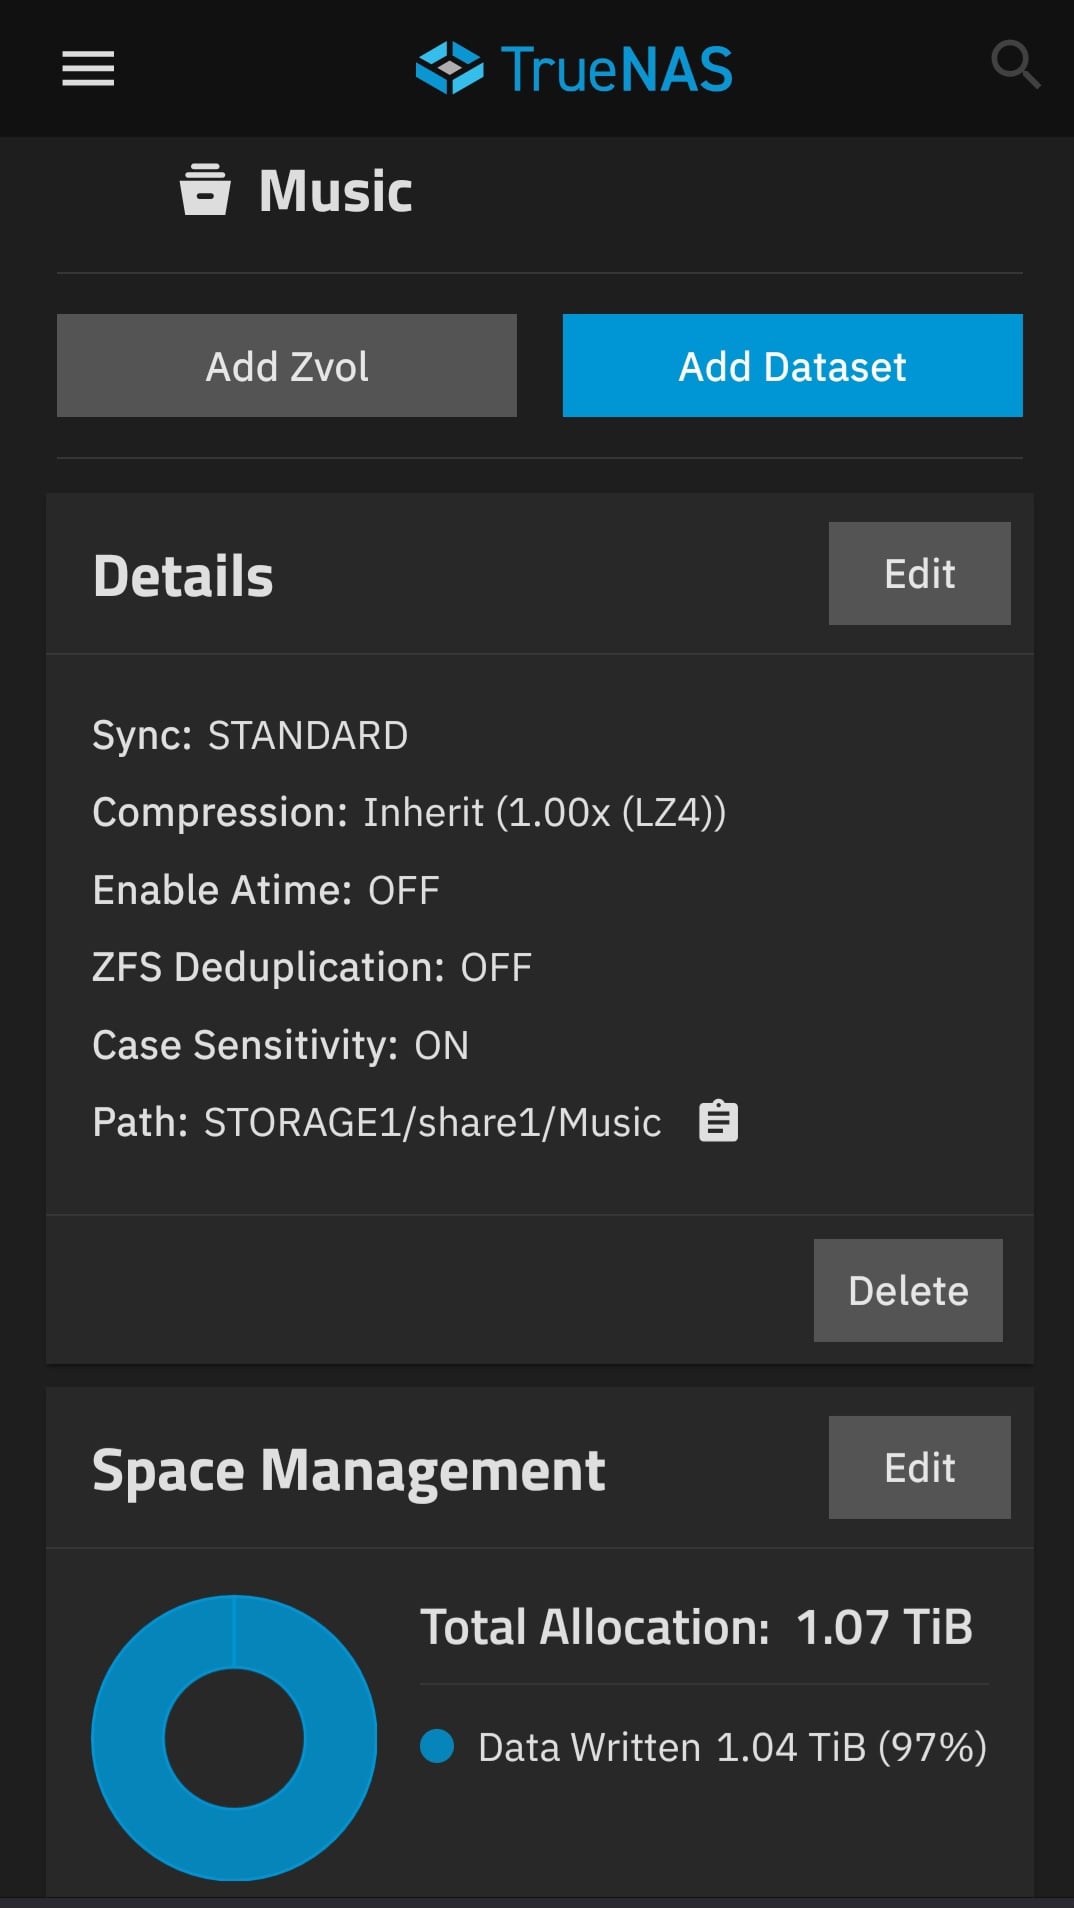Click the Total Allocation 1.07 TiB text
This screenshot has height=1908, width=1074.
click(x=696, y=1627)
